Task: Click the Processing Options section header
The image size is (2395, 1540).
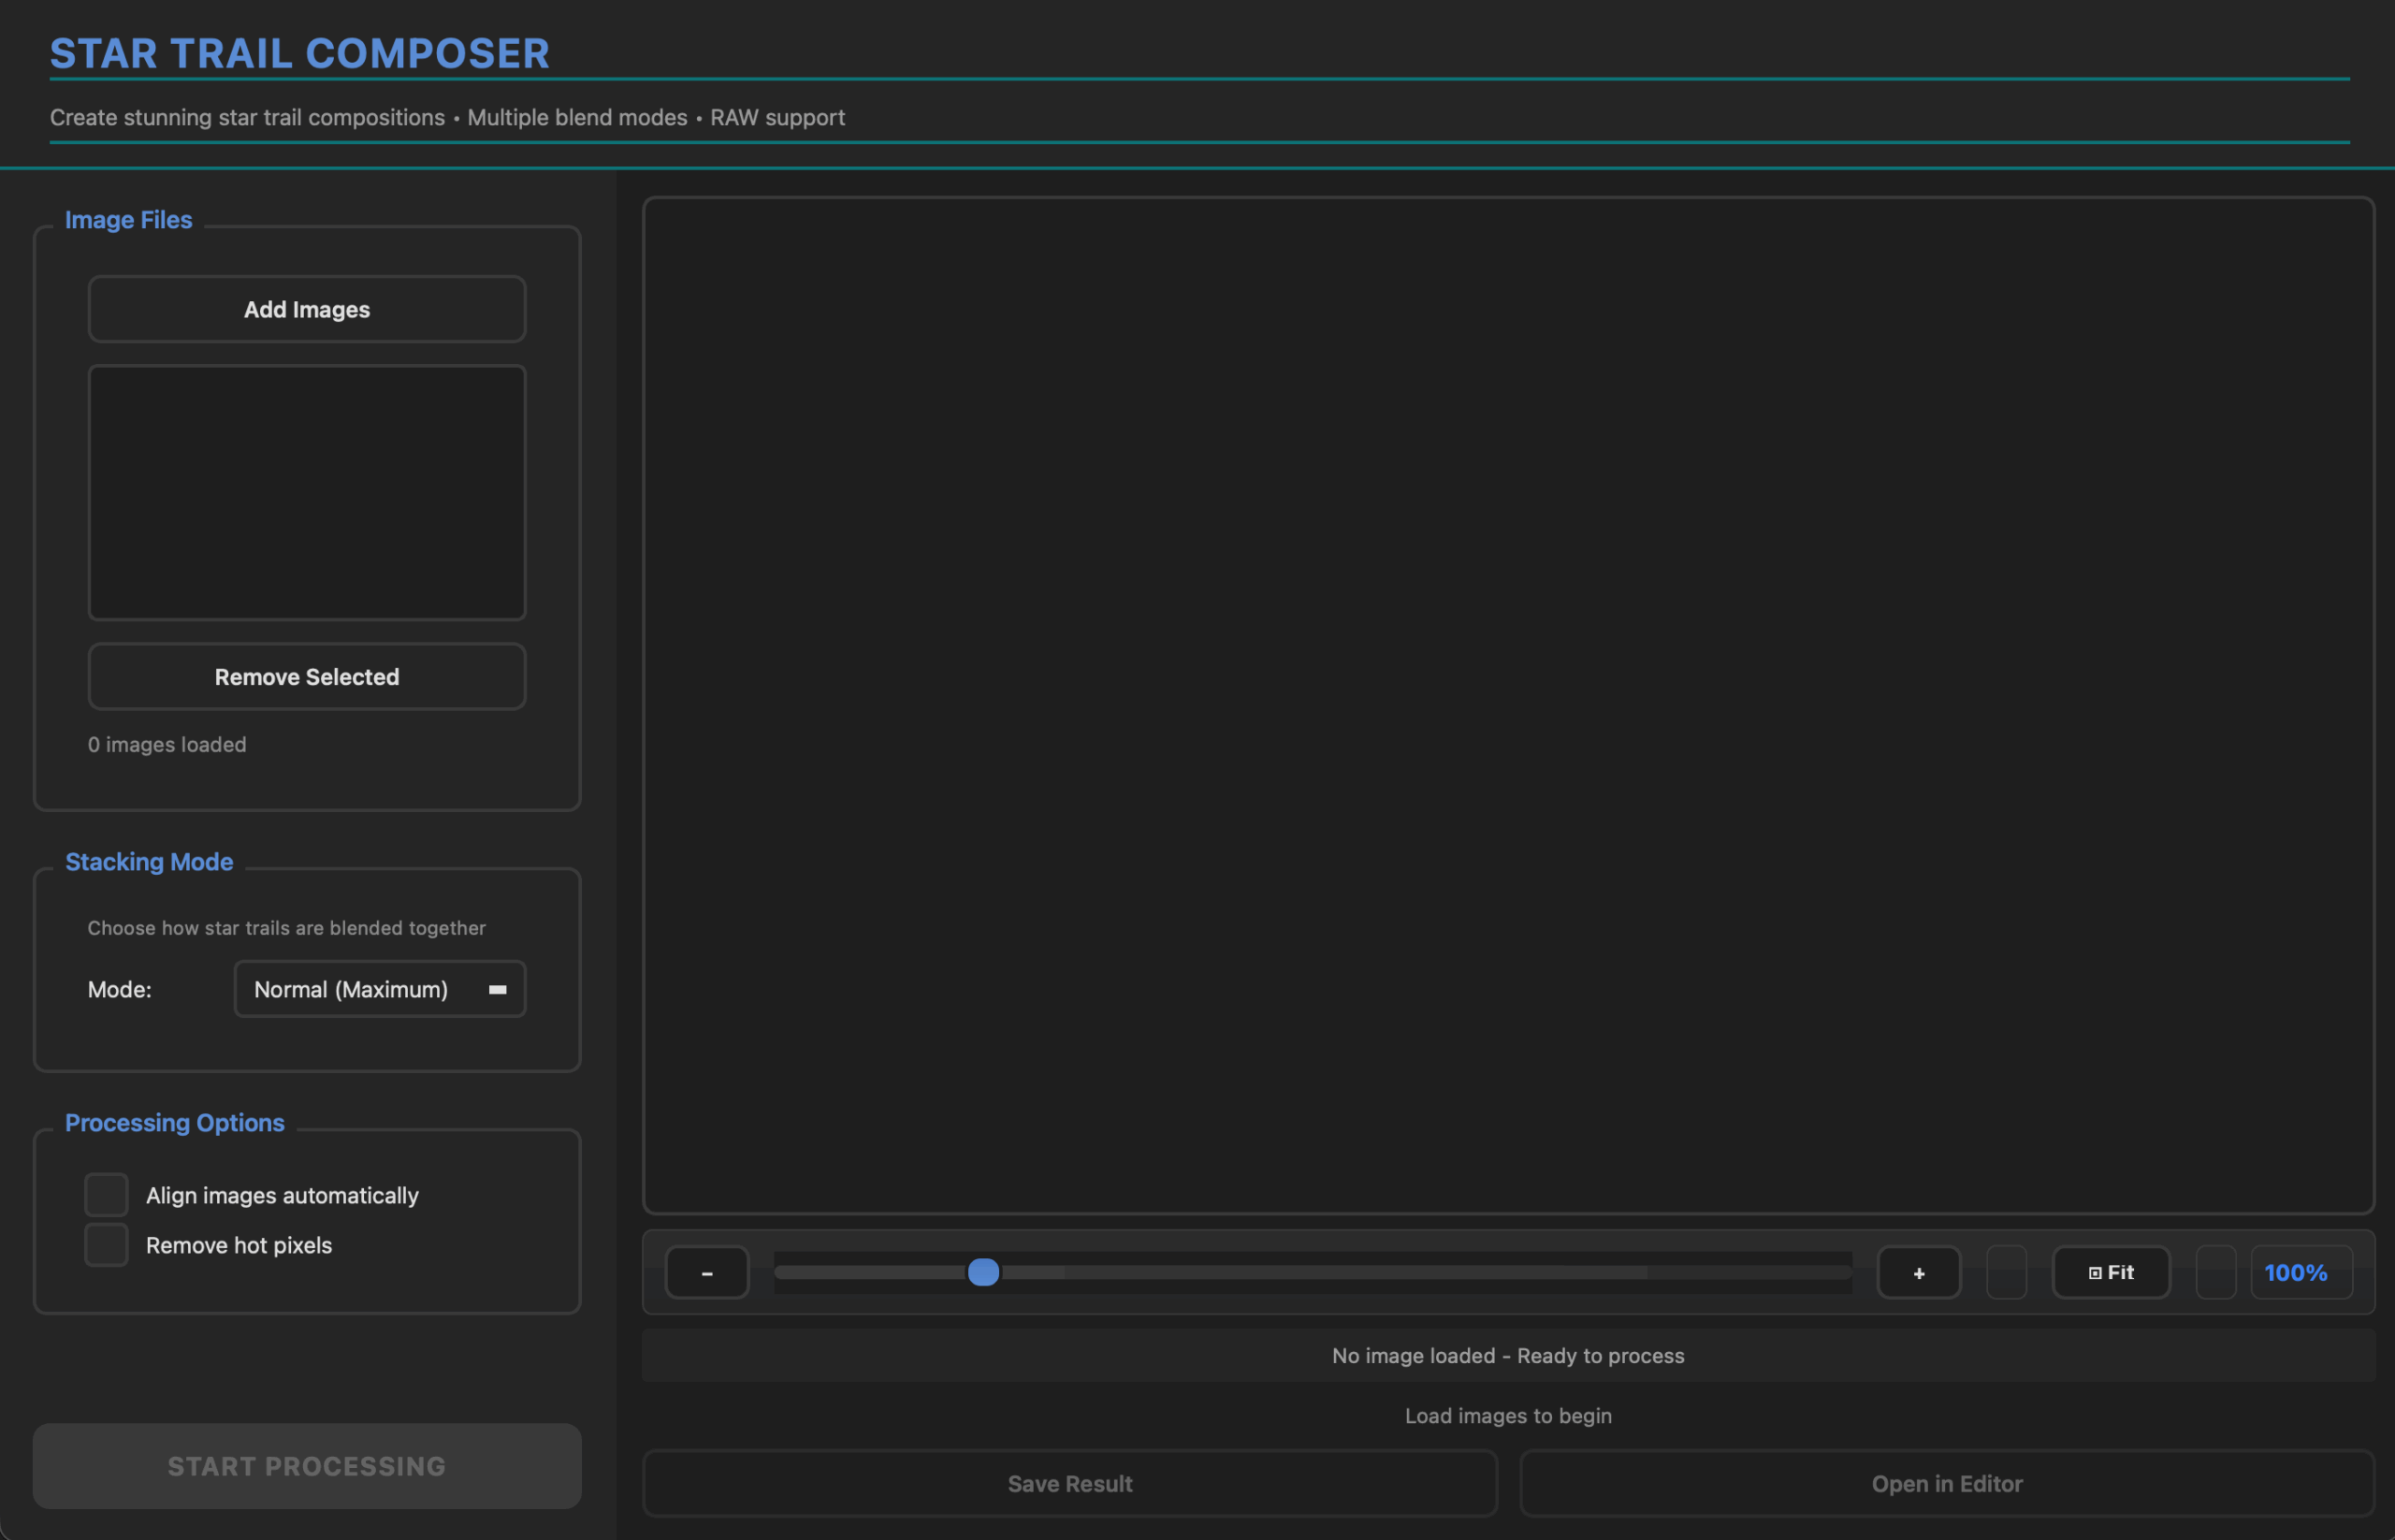Action: (174, 1123)
